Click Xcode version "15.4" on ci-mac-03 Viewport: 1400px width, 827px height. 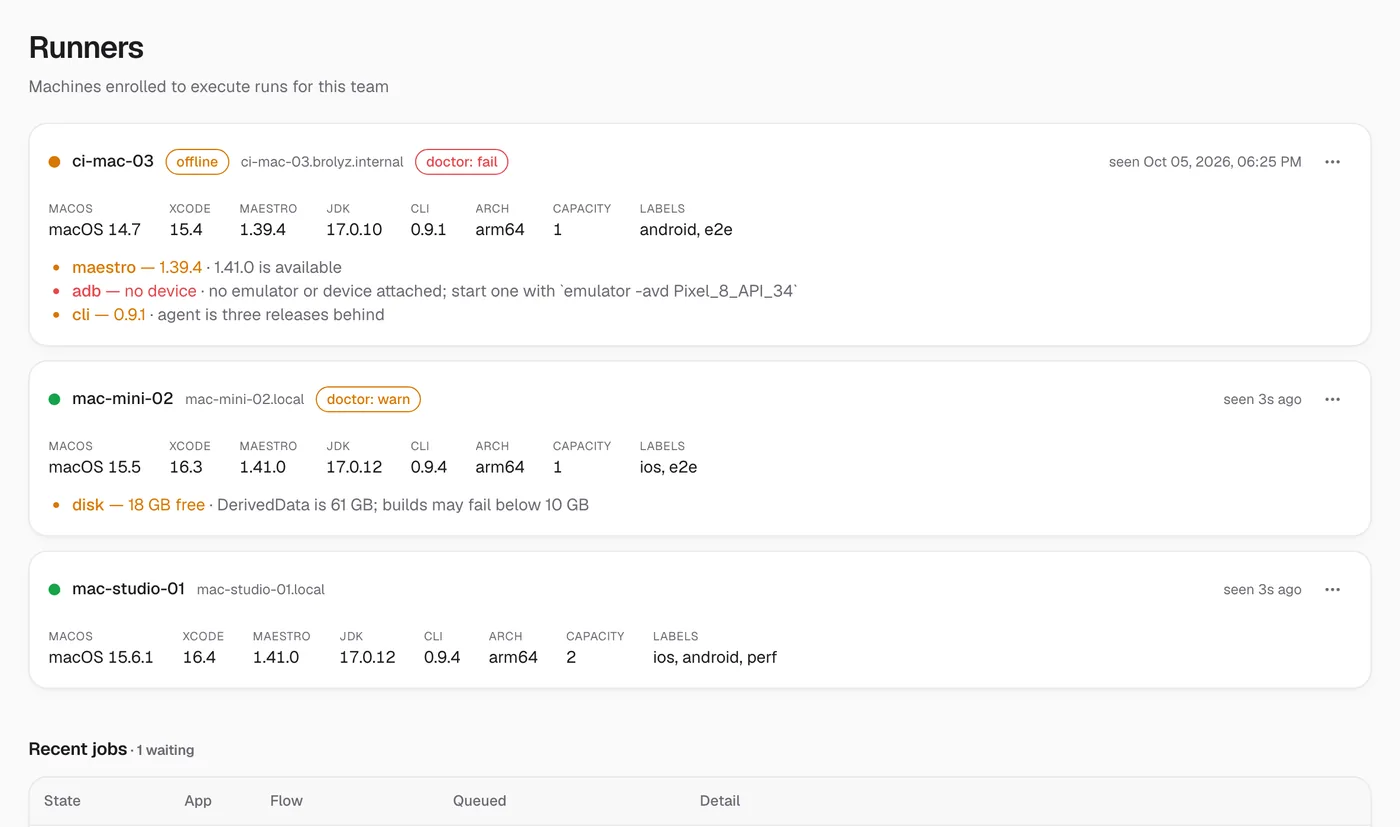pyautogui.click(x=186, y=230)
